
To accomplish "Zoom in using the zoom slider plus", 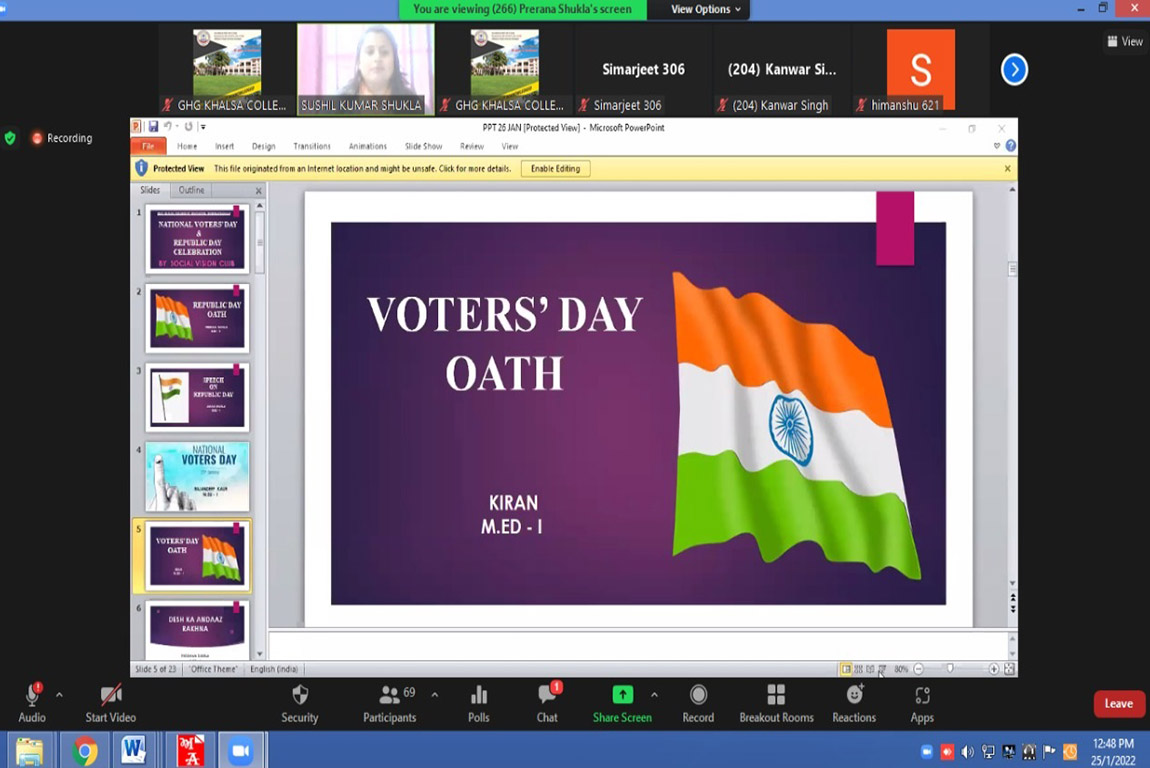I will [994, 669].
